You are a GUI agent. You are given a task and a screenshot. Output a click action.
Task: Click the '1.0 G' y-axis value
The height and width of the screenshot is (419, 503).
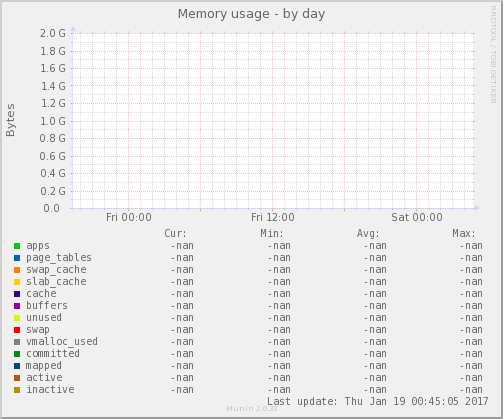pyautogui.click(x=53, y=121)
